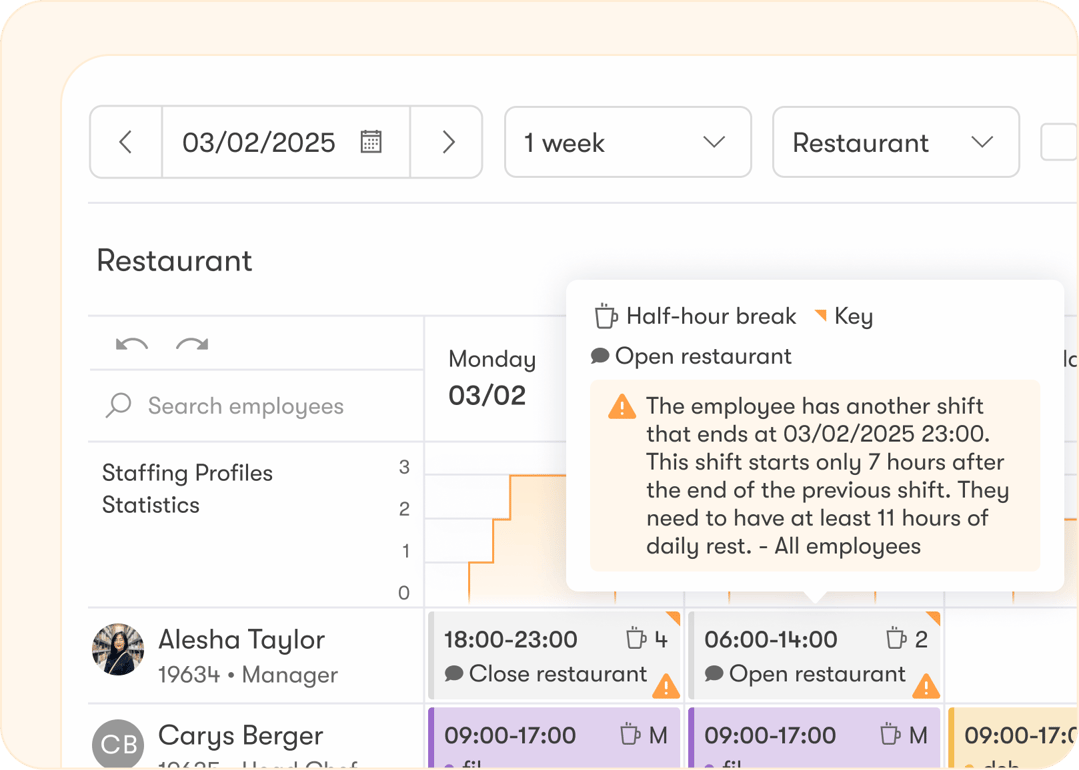
Task: Open the 1 week range dropdown
Action: (x=628, y=142)
